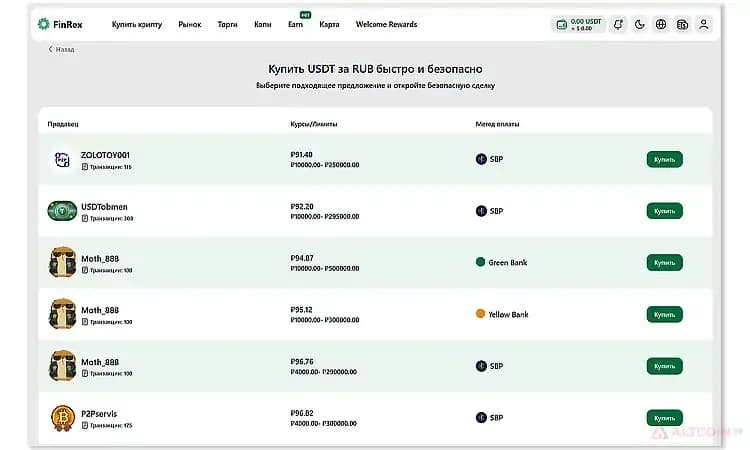The image size is (750, 450).
Task: Open the Карта menu item
Action: pos(329,24)
